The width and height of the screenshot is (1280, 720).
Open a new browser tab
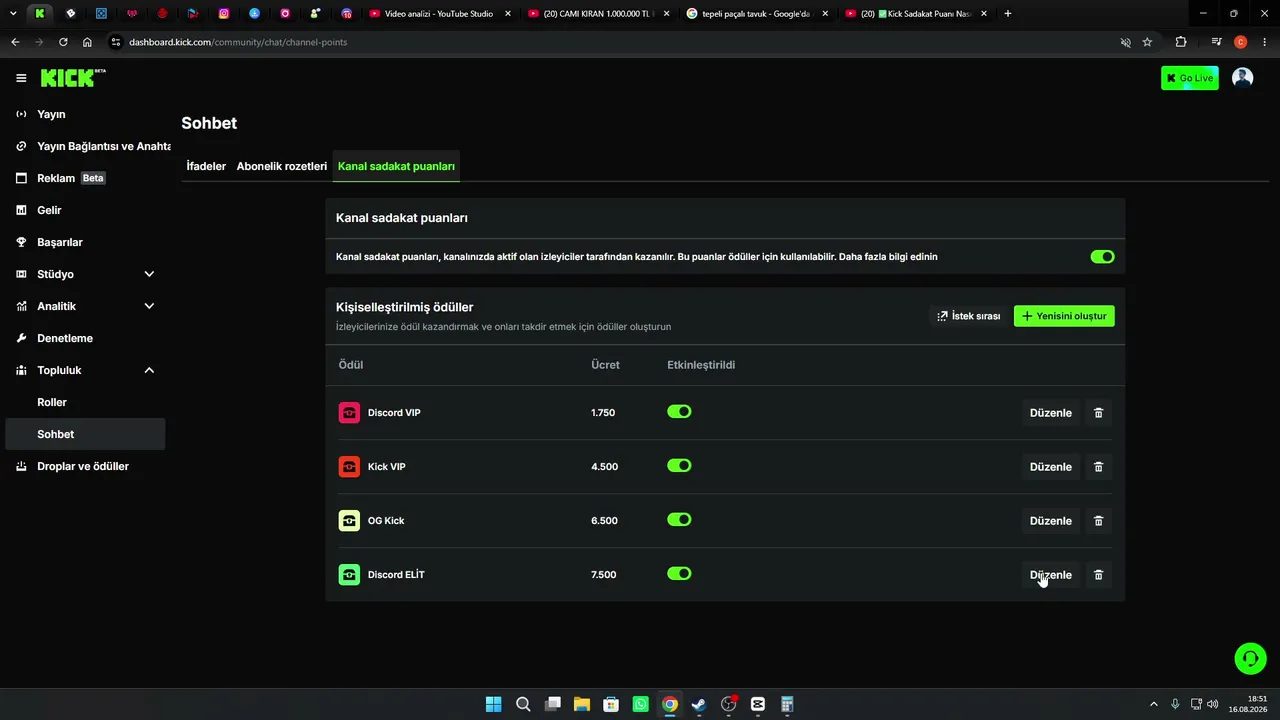pos(1007,14)
